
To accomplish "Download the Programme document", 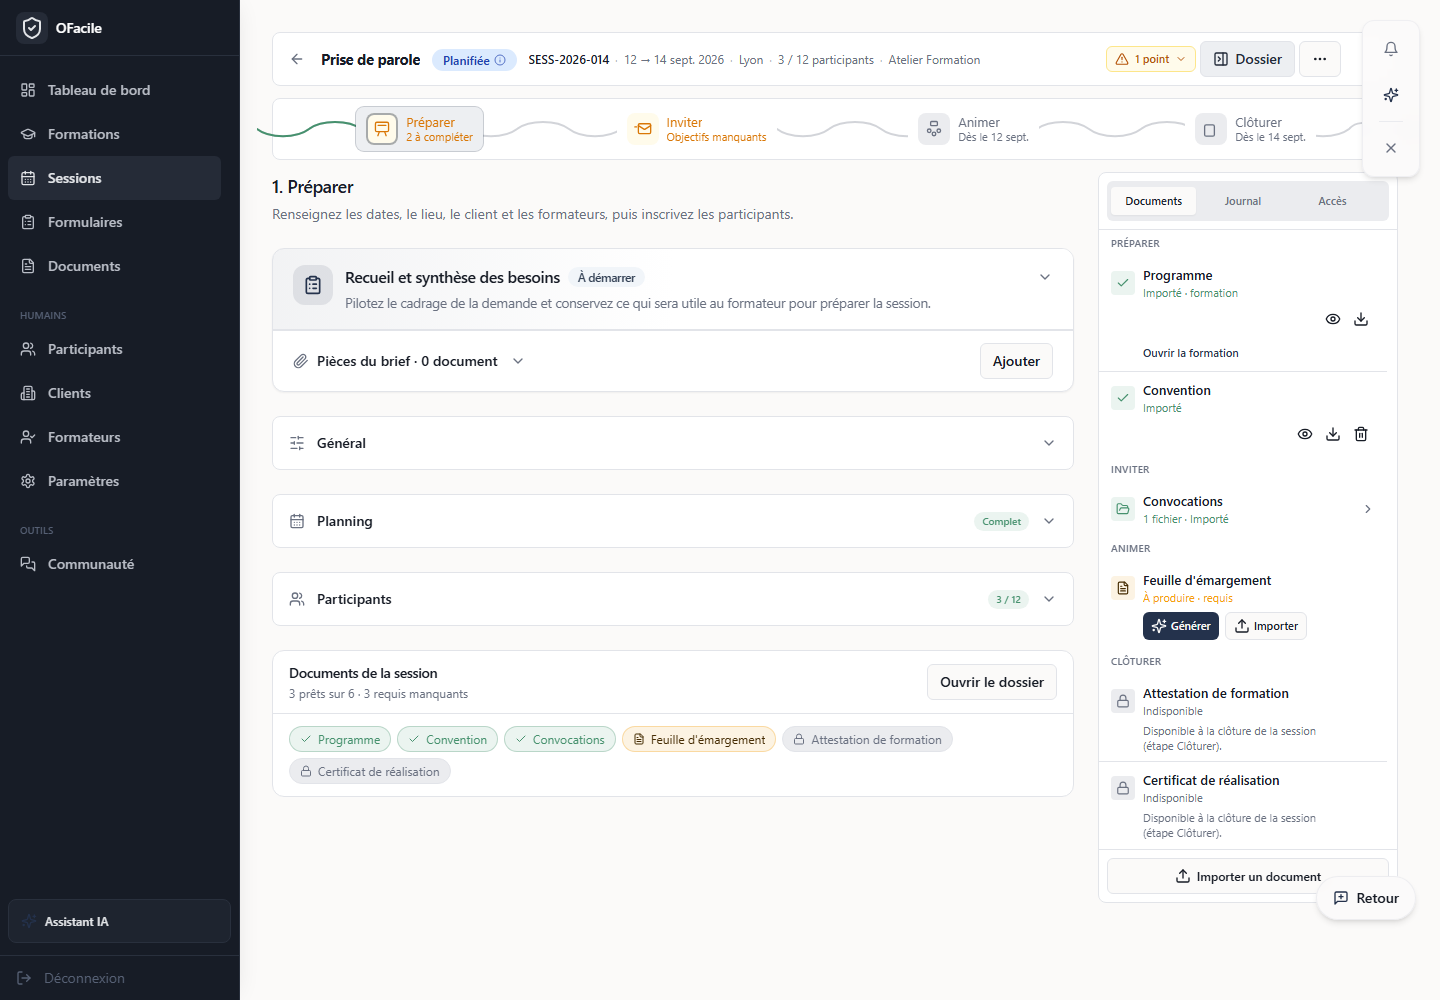I will [x=1361, y=319].
